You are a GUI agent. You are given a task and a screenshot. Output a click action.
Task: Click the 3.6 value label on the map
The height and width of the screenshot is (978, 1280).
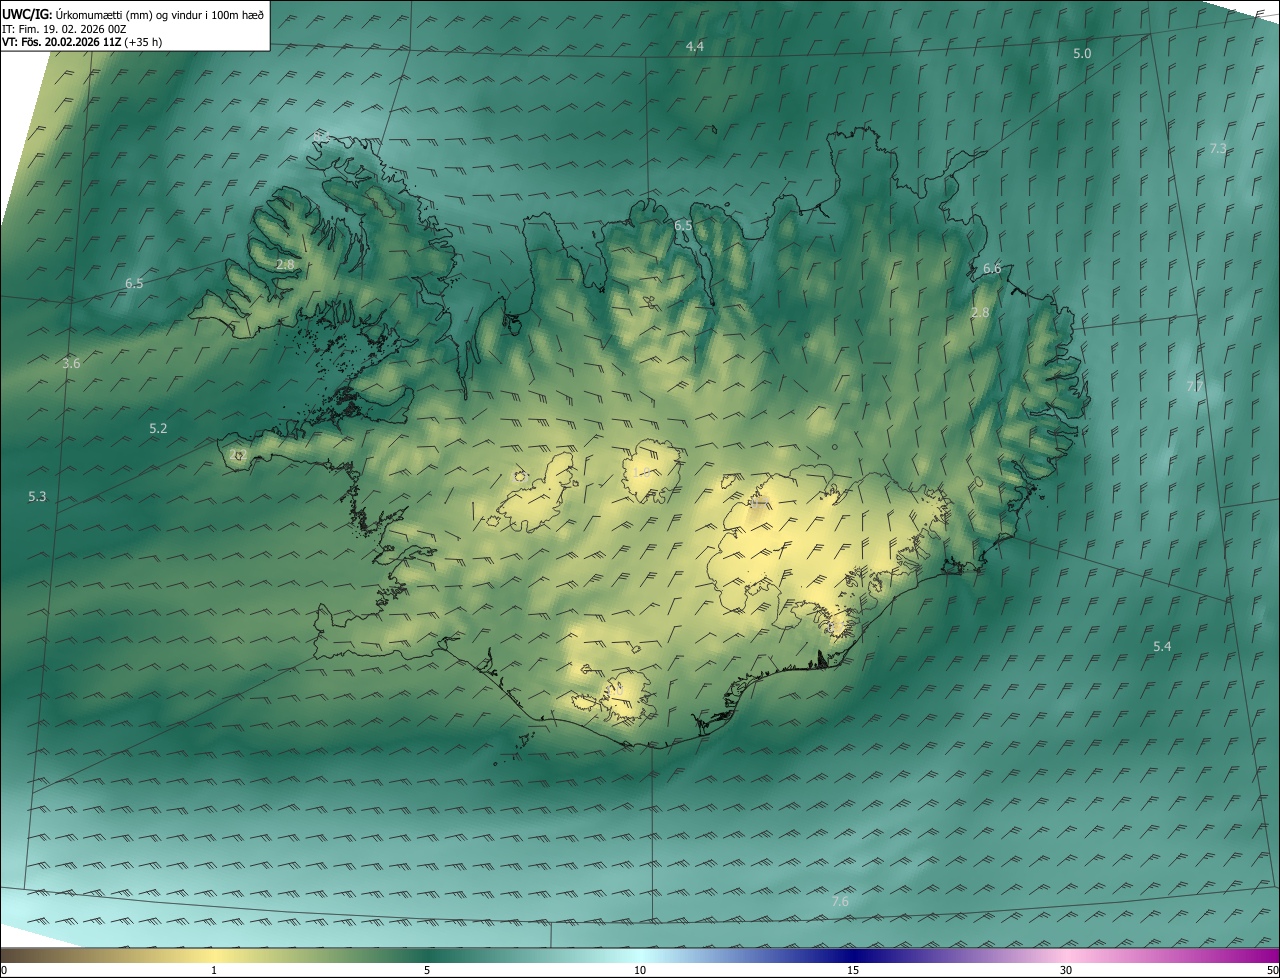pyautogui.click(x=71, y=363)
